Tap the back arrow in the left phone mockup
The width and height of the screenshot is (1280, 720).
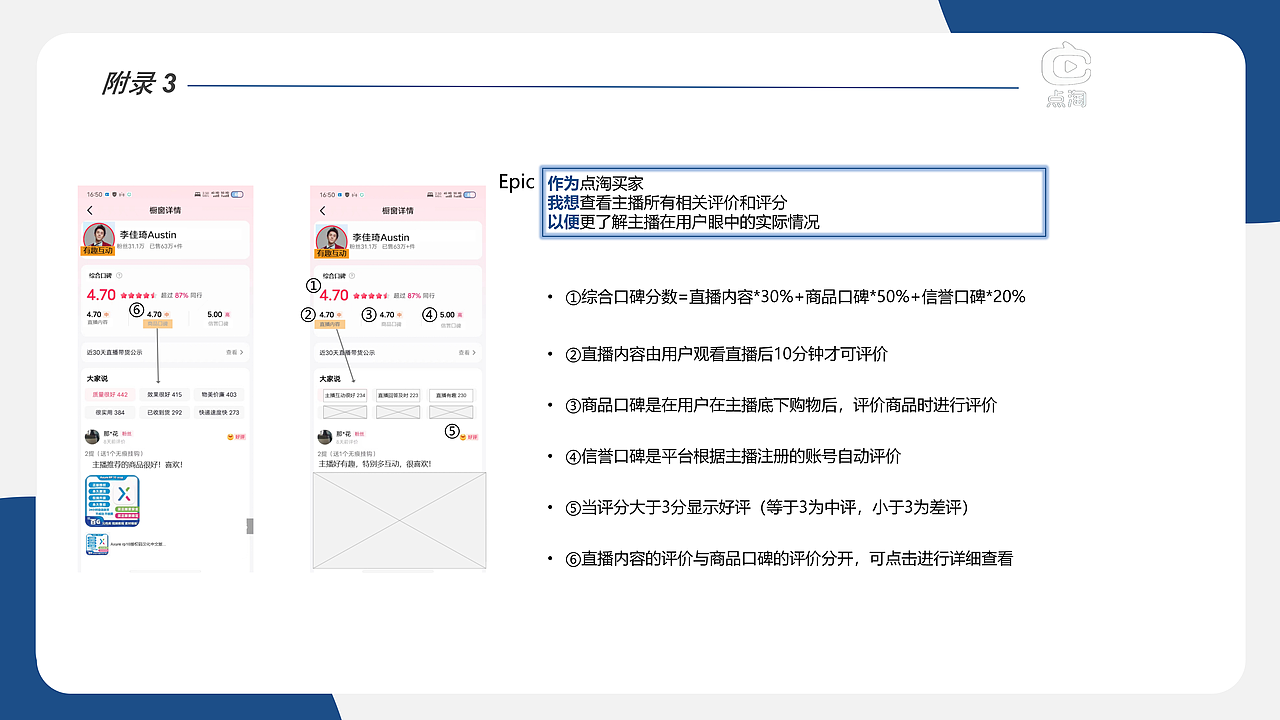click(x=90, y=210)
